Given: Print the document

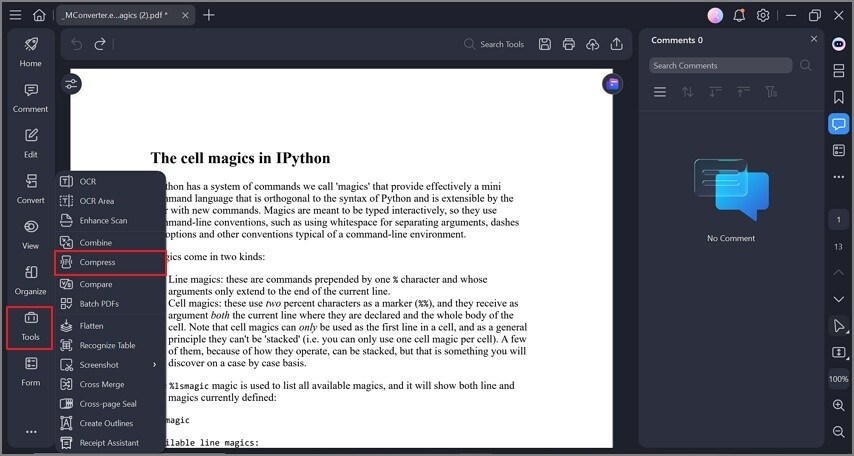Looking at the screenshot, I should point(569,44).
